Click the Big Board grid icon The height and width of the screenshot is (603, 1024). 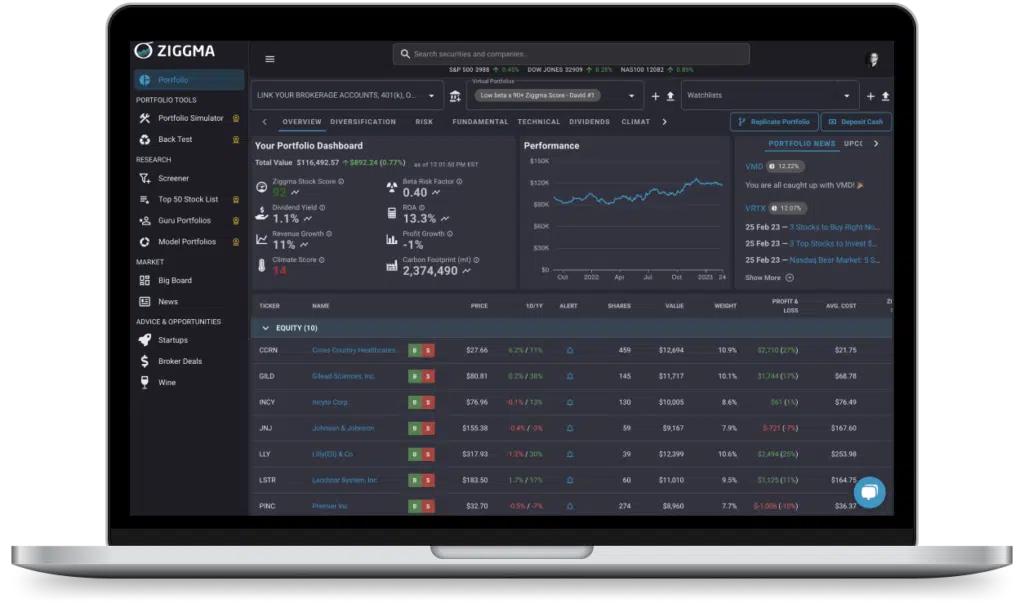[144, 280]
